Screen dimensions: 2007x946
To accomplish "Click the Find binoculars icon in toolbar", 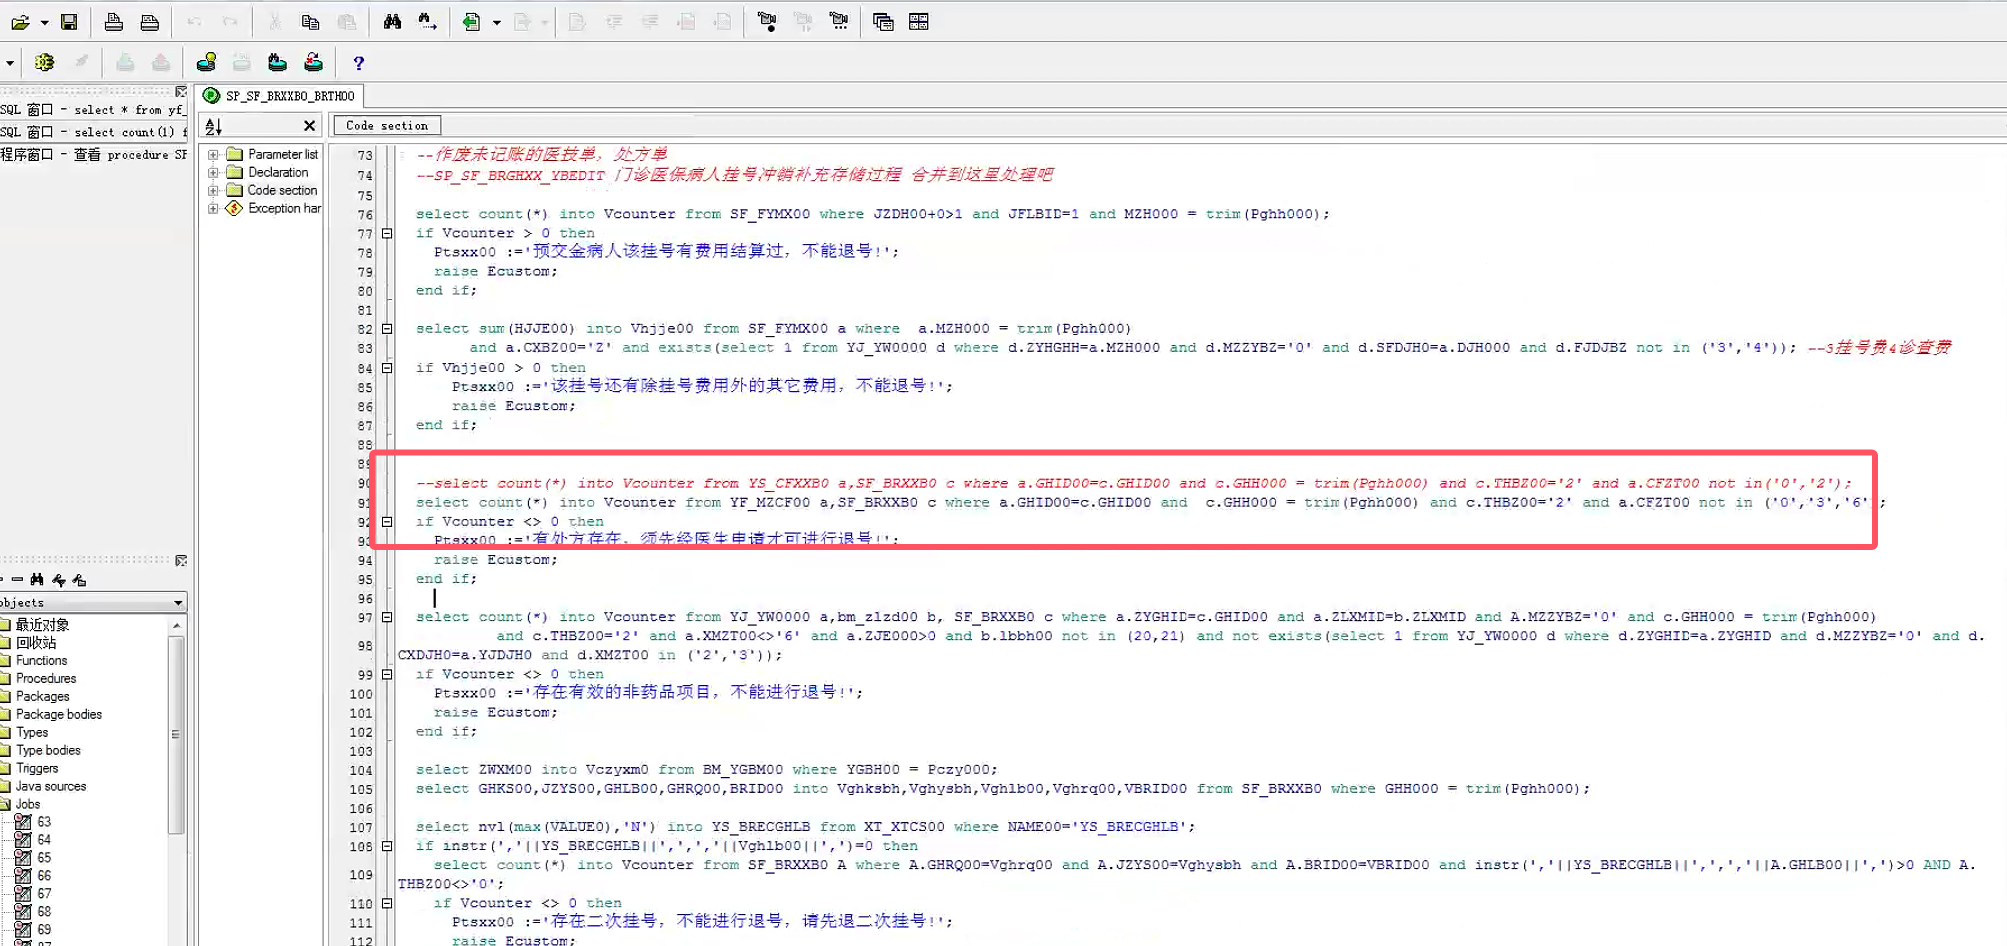I will (392, 22).
